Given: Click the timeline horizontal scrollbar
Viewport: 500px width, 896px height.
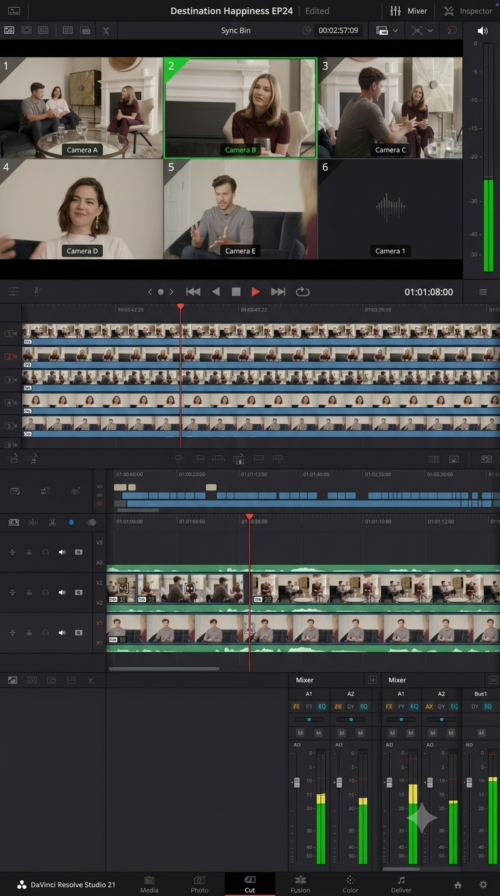Looking at the screenshot, I should click(x=164, y=669).
